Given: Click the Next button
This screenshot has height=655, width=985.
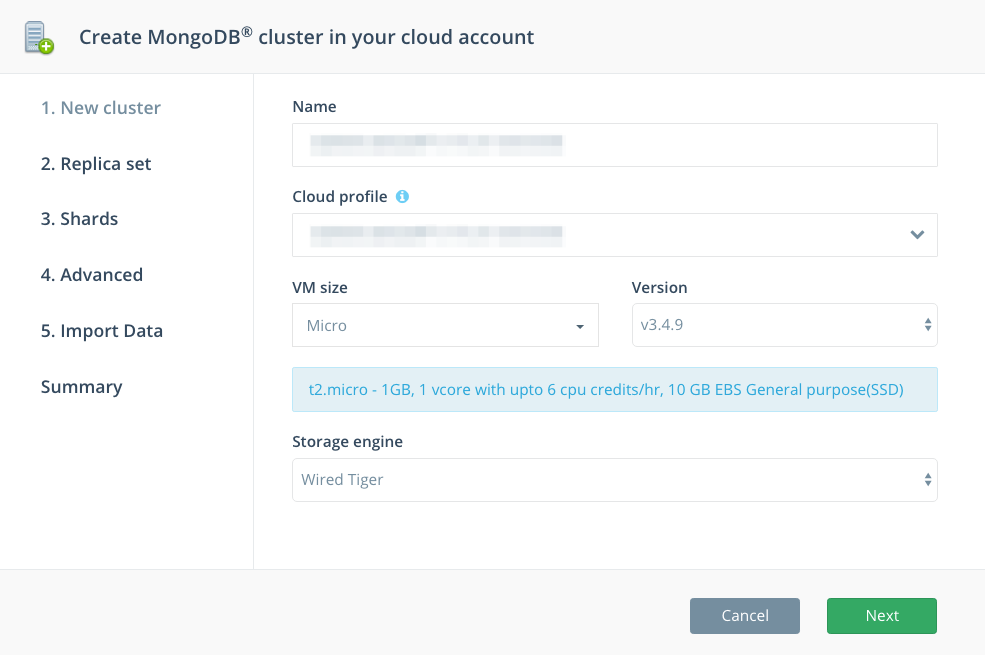Looking at the screenshot, I should [882, 616].
